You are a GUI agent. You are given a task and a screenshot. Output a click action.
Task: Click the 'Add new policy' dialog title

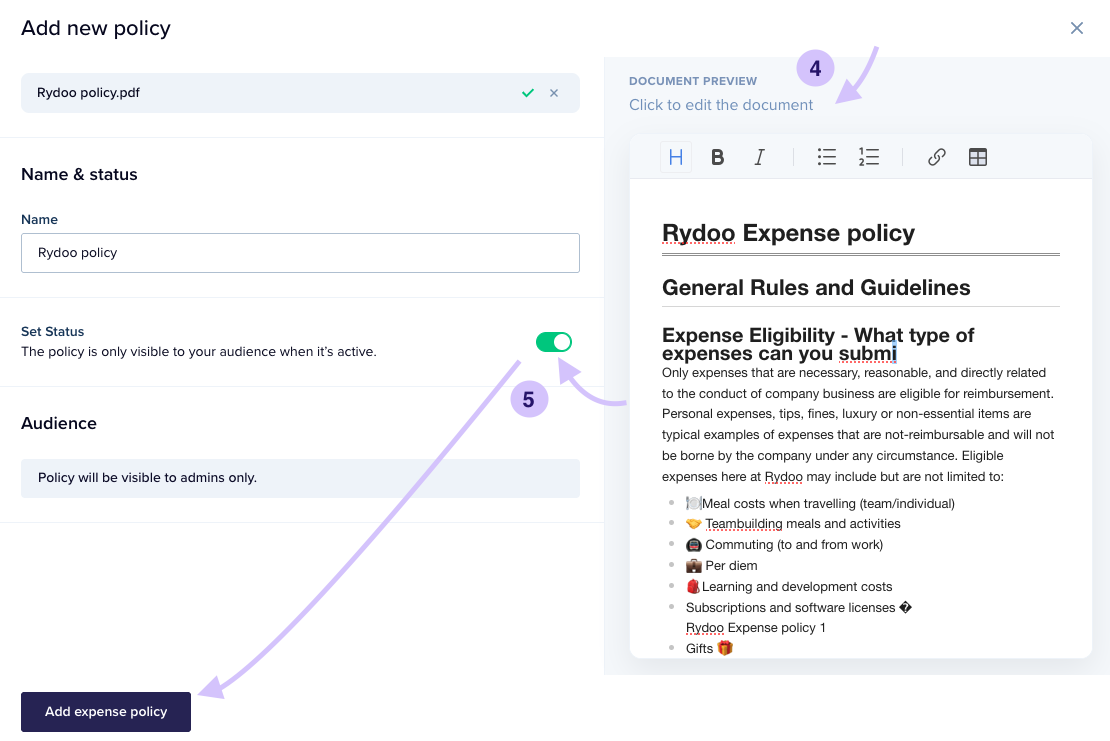point(96,28)
